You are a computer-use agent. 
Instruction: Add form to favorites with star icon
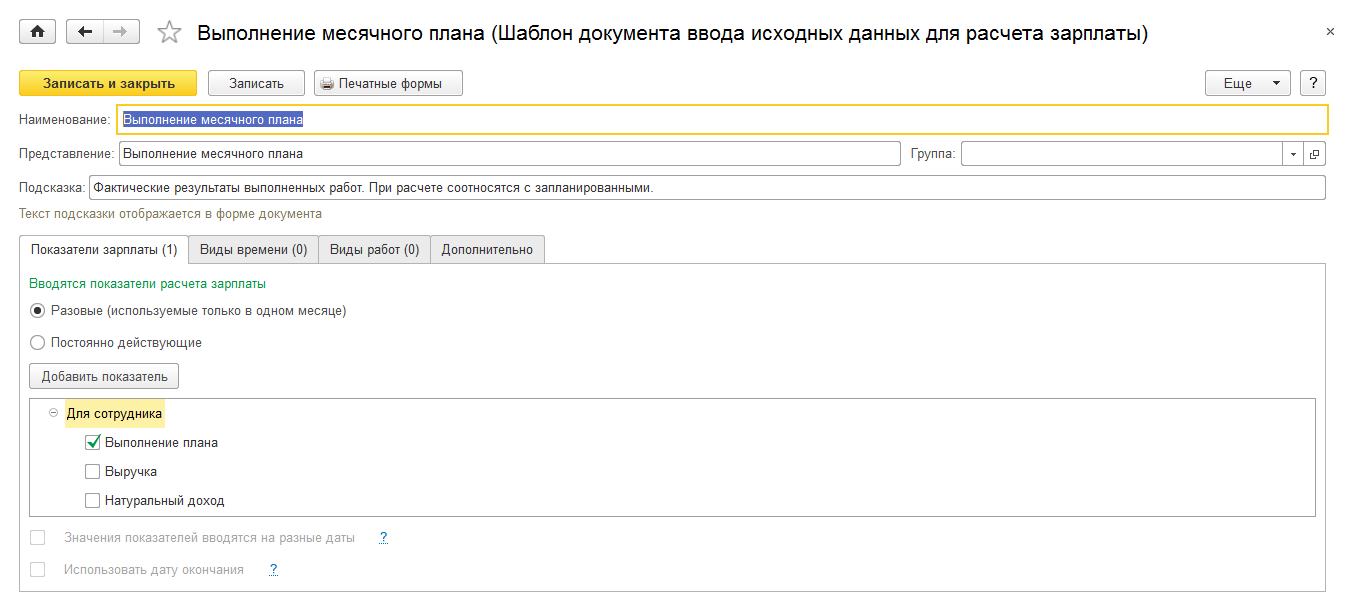coord(170,33)
